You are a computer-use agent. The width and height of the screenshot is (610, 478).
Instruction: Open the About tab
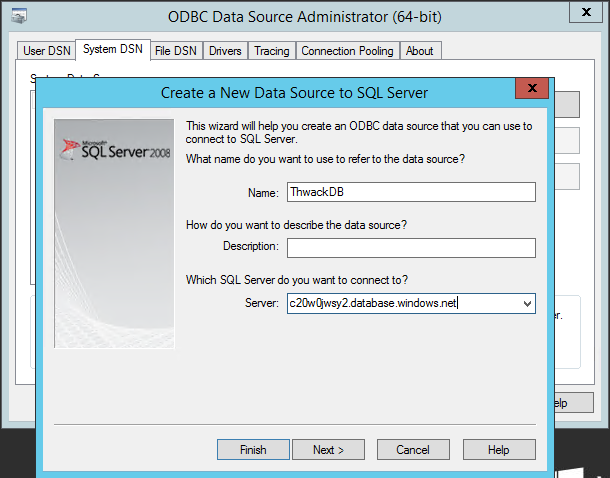point(419,51)
